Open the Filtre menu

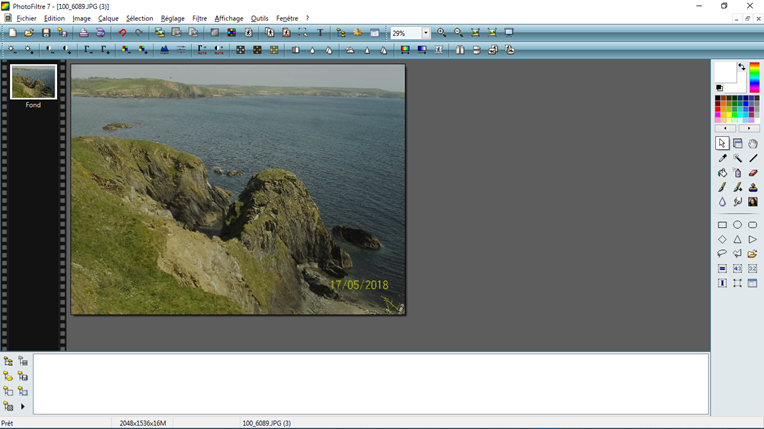point(199,18)
